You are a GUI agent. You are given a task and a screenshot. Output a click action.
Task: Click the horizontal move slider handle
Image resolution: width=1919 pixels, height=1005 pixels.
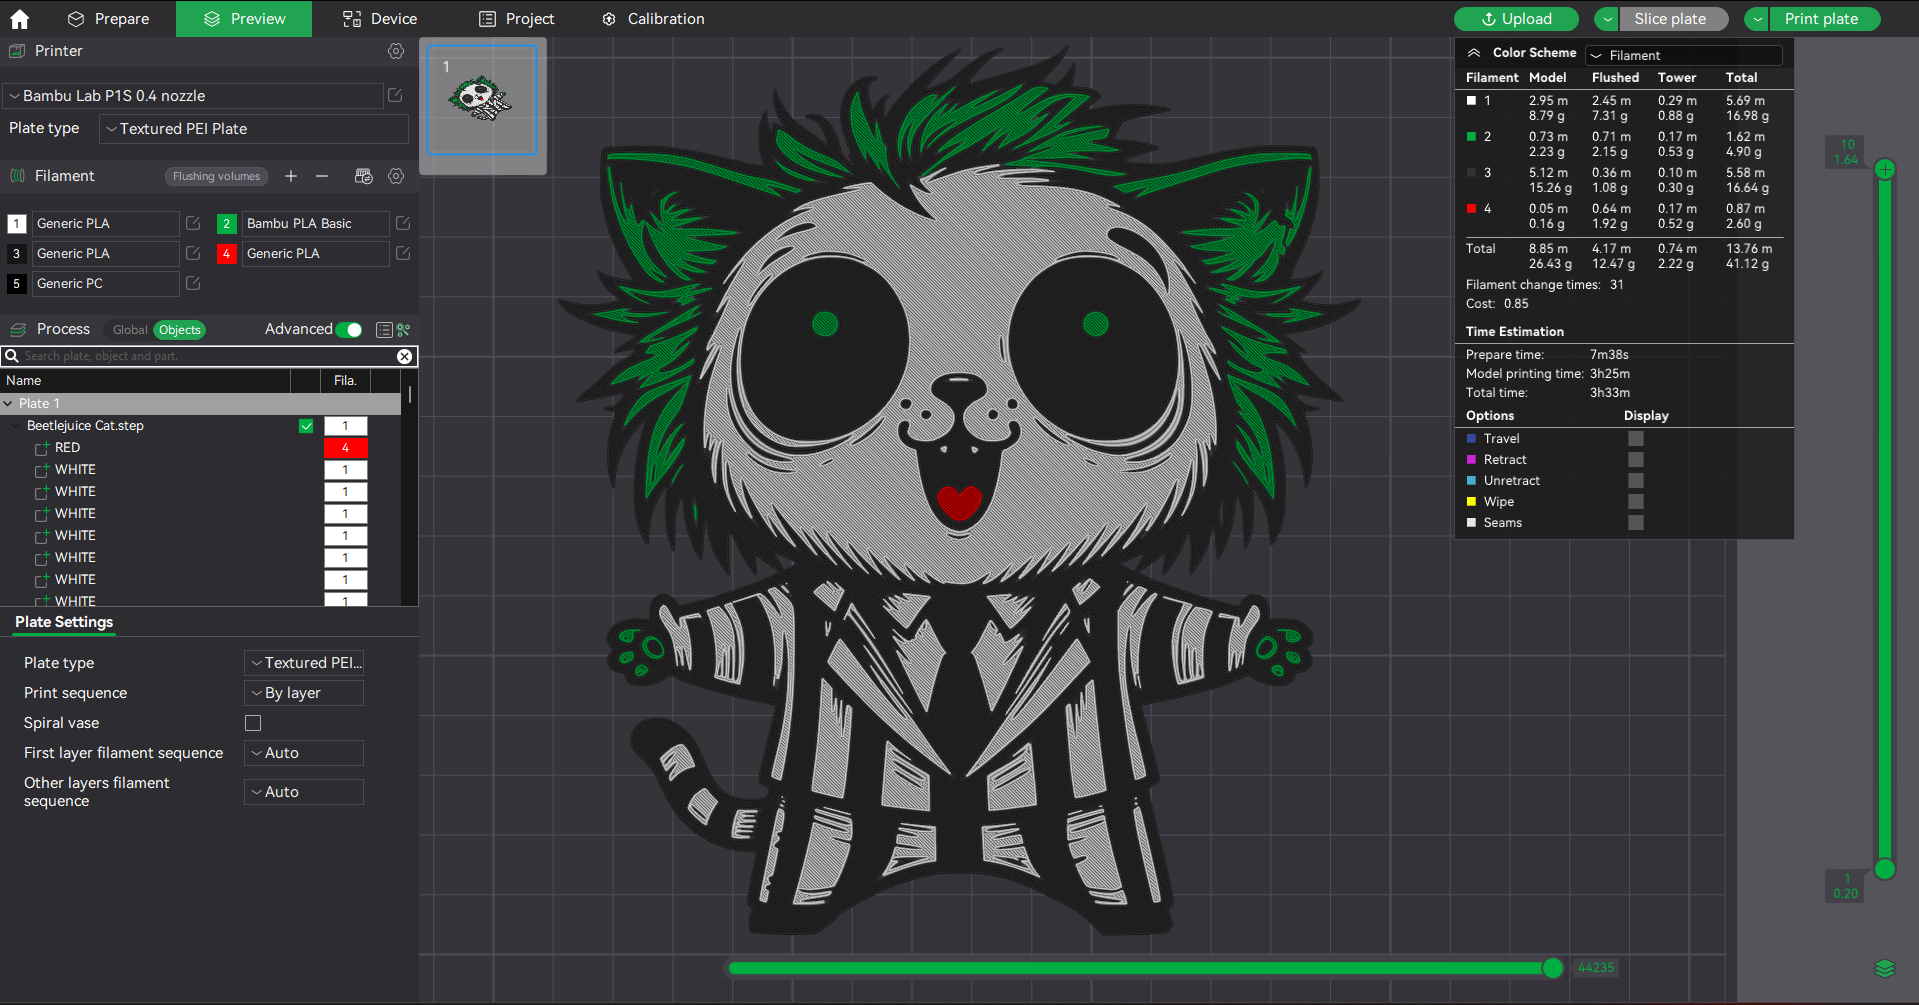click(x=1553, y=967)
